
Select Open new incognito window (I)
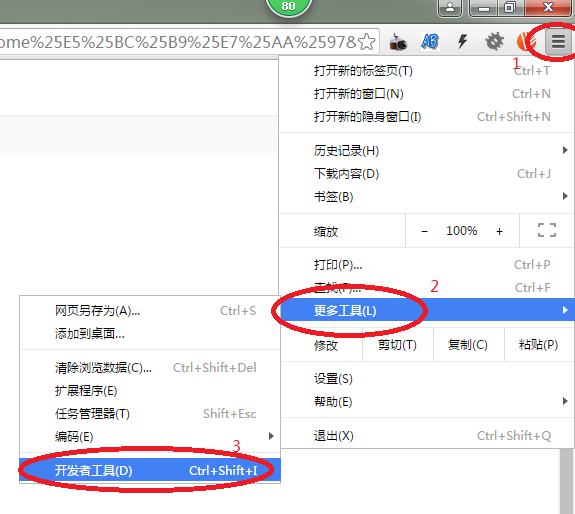(x=427, y=117)
